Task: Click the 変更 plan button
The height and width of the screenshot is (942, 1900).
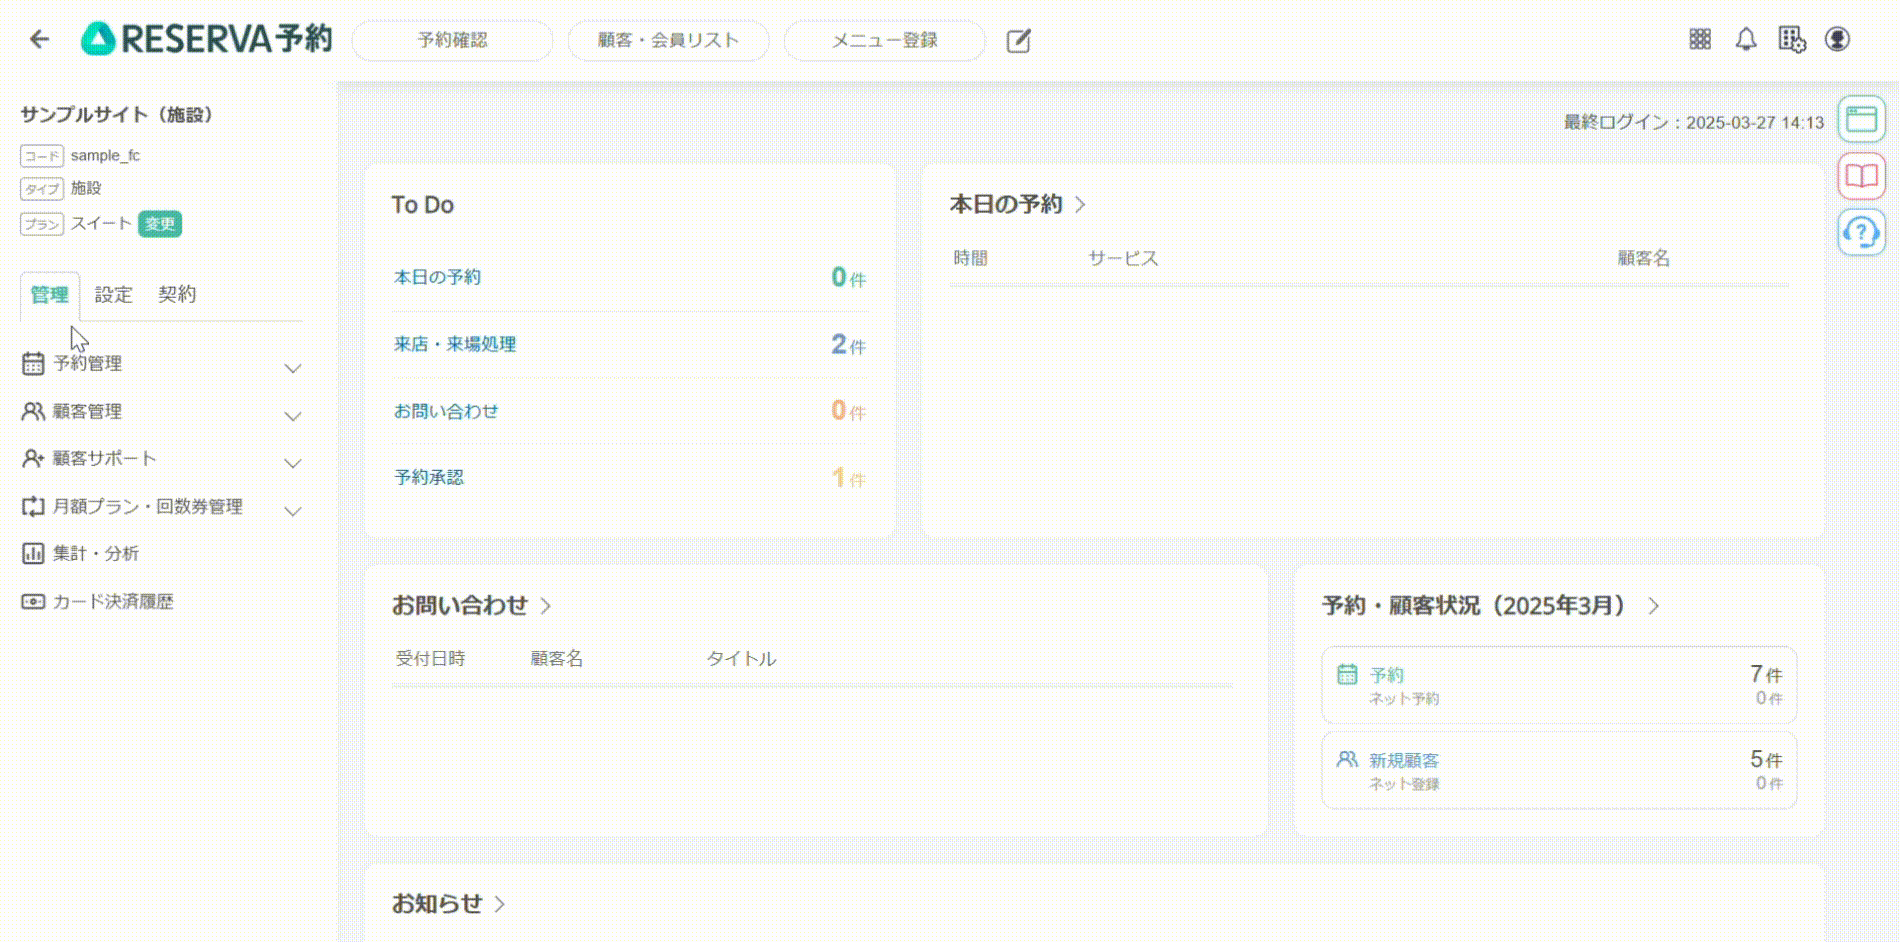Action: 160,224
